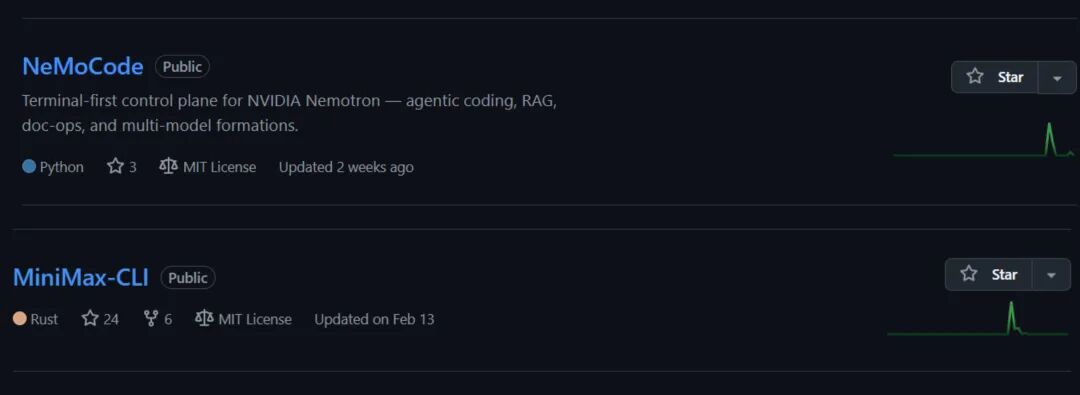Screen dimensions: 1080x395
Task: Star the MiniMax-CLI repository
Action: pos(988,274)
